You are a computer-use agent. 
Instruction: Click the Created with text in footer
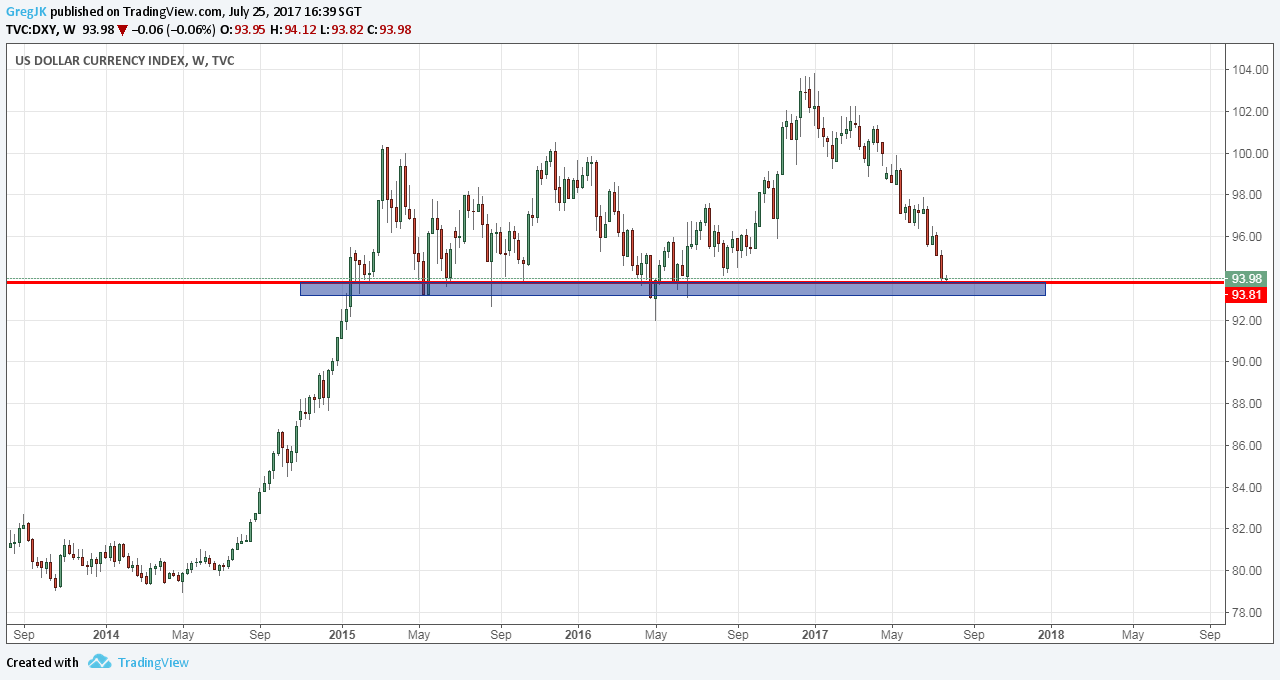[42, 662]
